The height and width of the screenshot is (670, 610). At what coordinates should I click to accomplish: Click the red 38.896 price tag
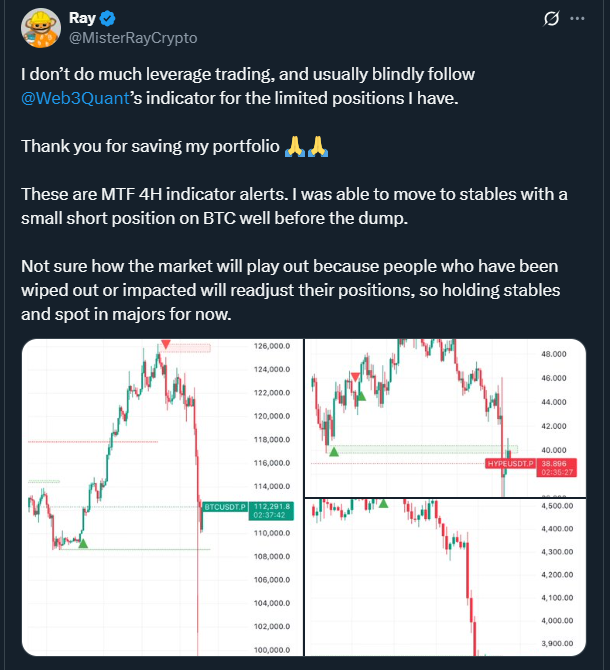(x=554, y=465)
